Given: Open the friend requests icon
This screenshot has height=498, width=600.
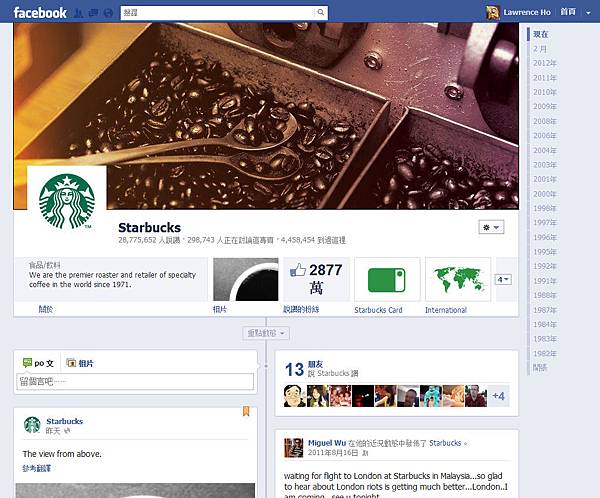Looking at the screenshot, I should pos(78,13).
